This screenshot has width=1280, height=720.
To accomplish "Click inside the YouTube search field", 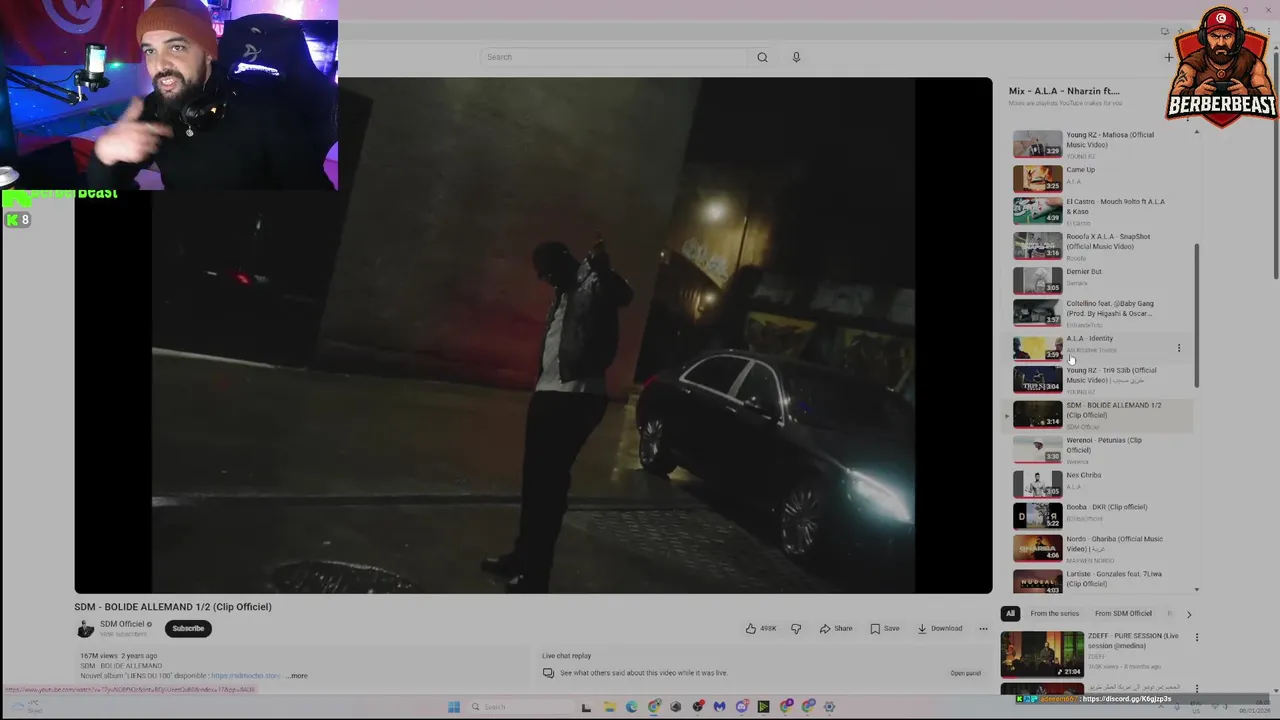I will click(613, 57).
